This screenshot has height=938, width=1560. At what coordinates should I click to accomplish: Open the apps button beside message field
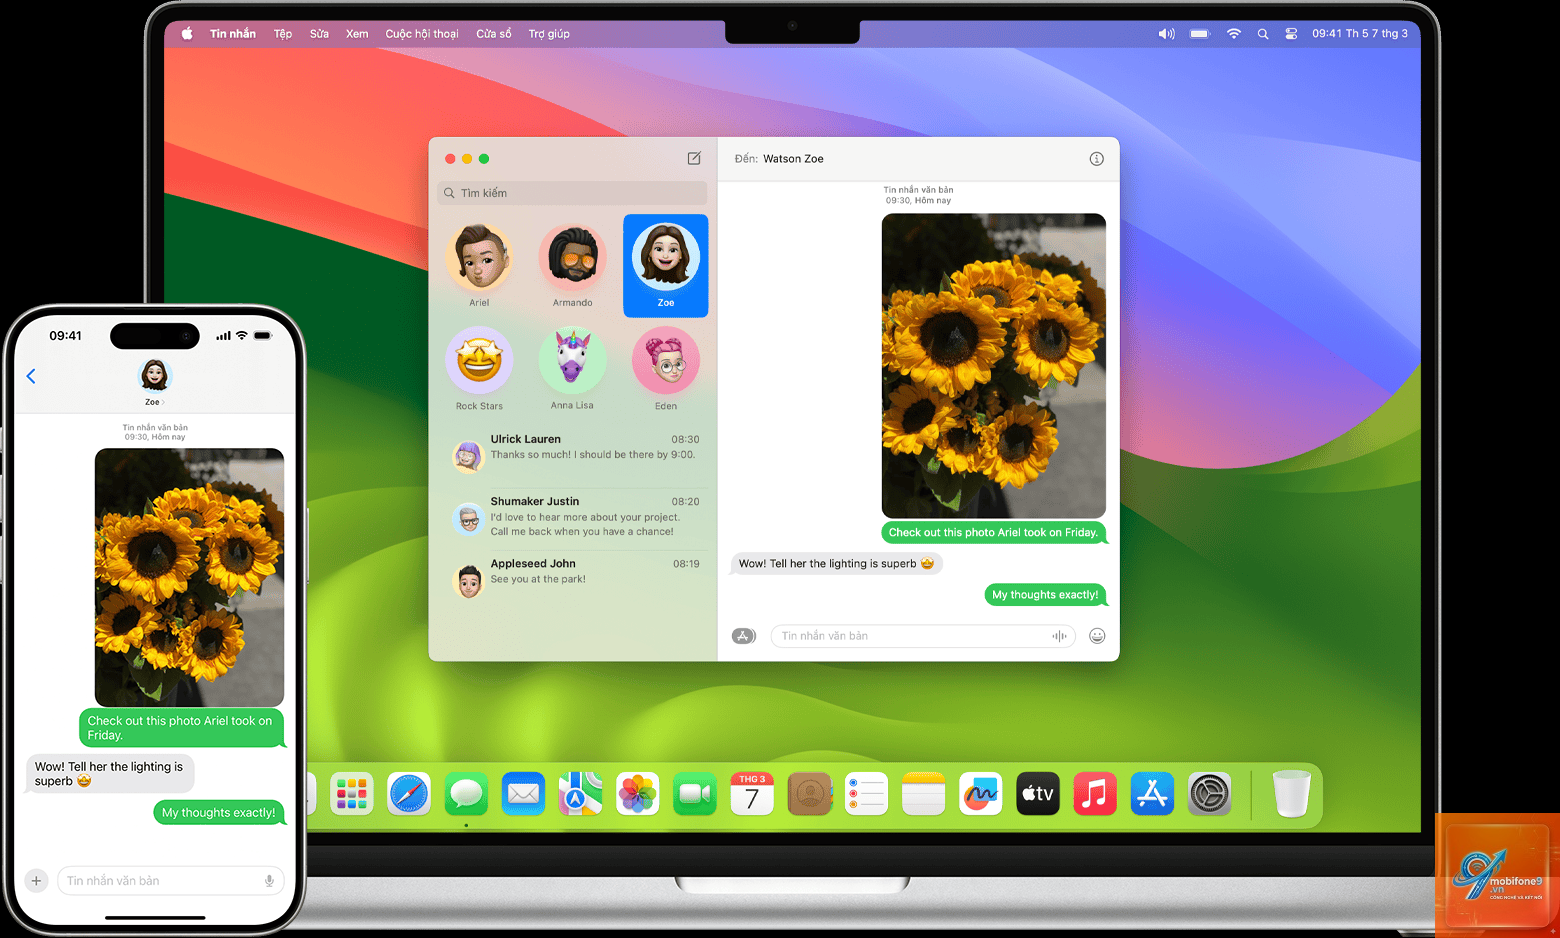click(744, 636)
